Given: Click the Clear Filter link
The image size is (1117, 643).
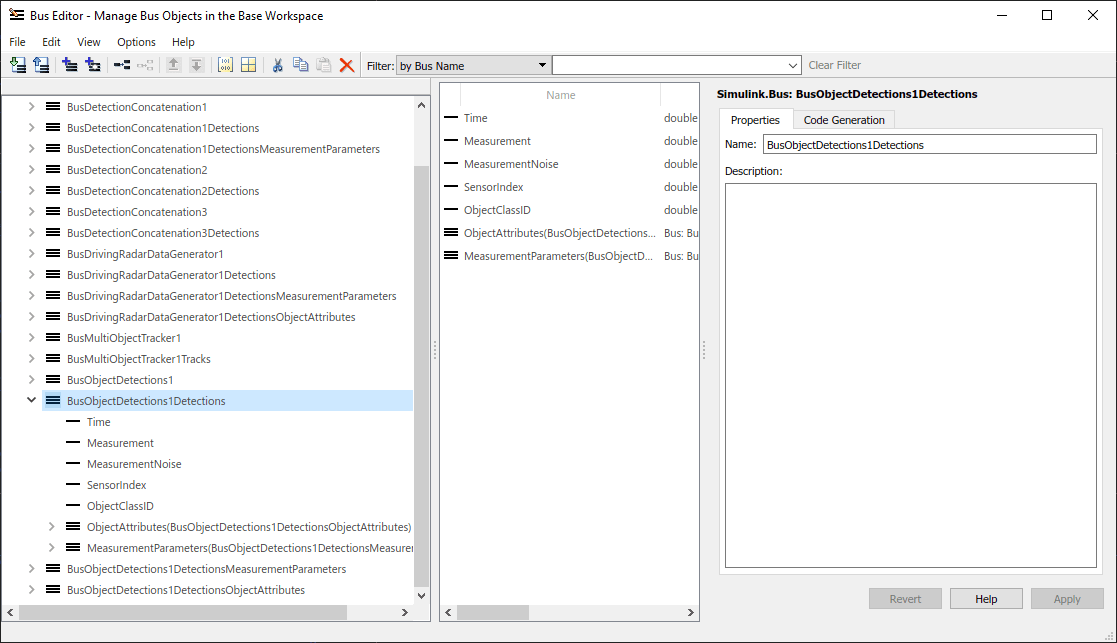Looking at the screenshot, I should [x=834, y=65].
